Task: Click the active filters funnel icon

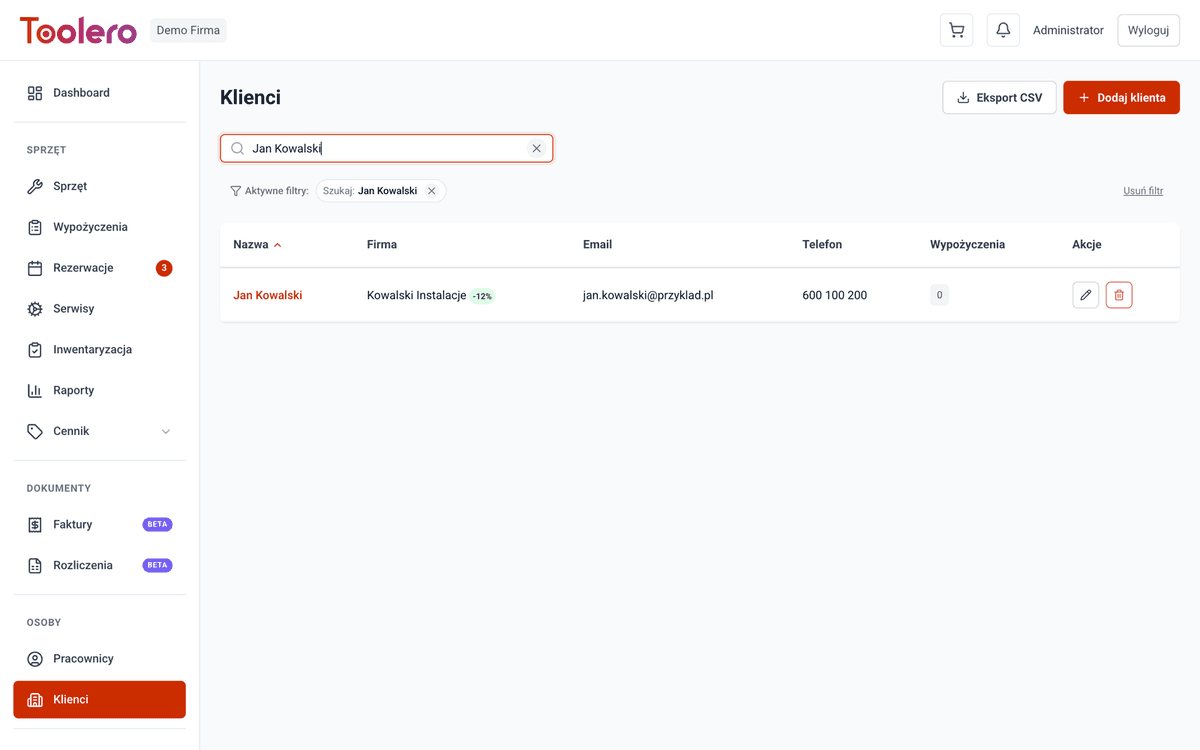Action: tap(236, 191)
